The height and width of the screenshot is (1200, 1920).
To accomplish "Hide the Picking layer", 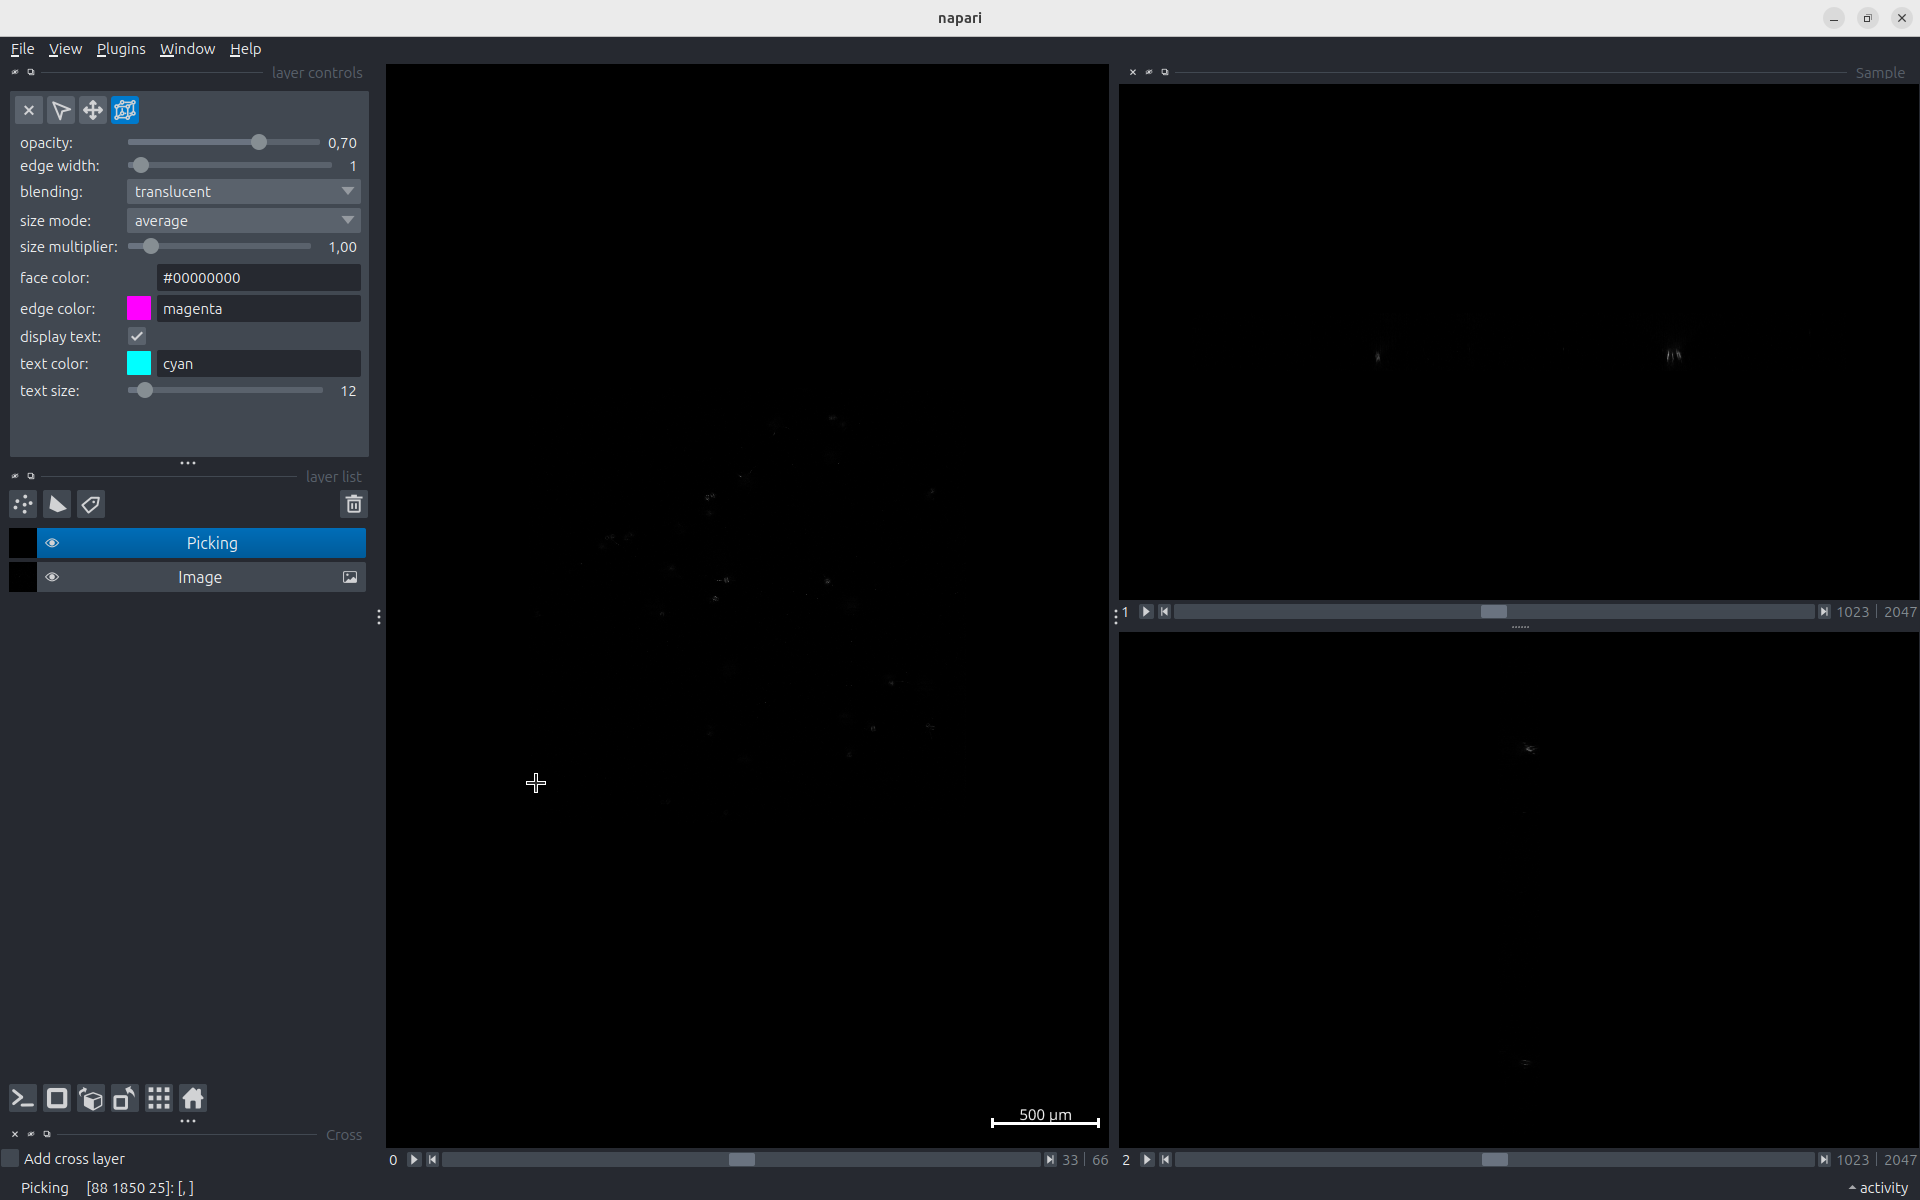I will (52, 542).
